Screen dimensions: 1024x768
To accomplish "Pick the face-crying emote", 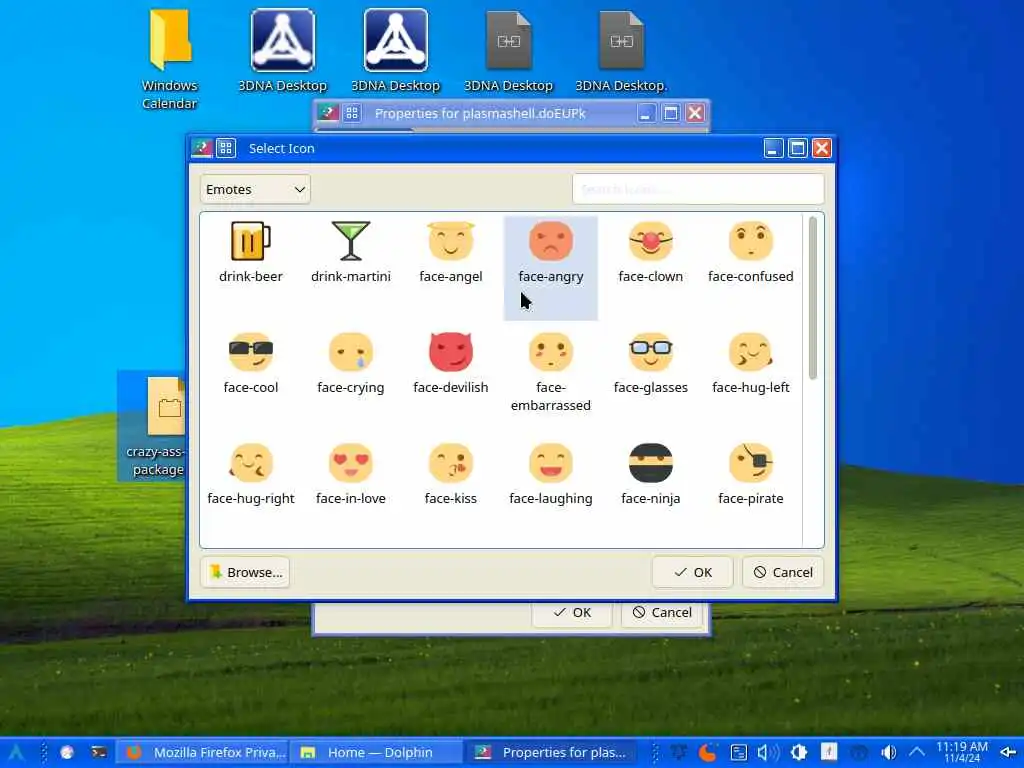I will (x=351, y=363).
